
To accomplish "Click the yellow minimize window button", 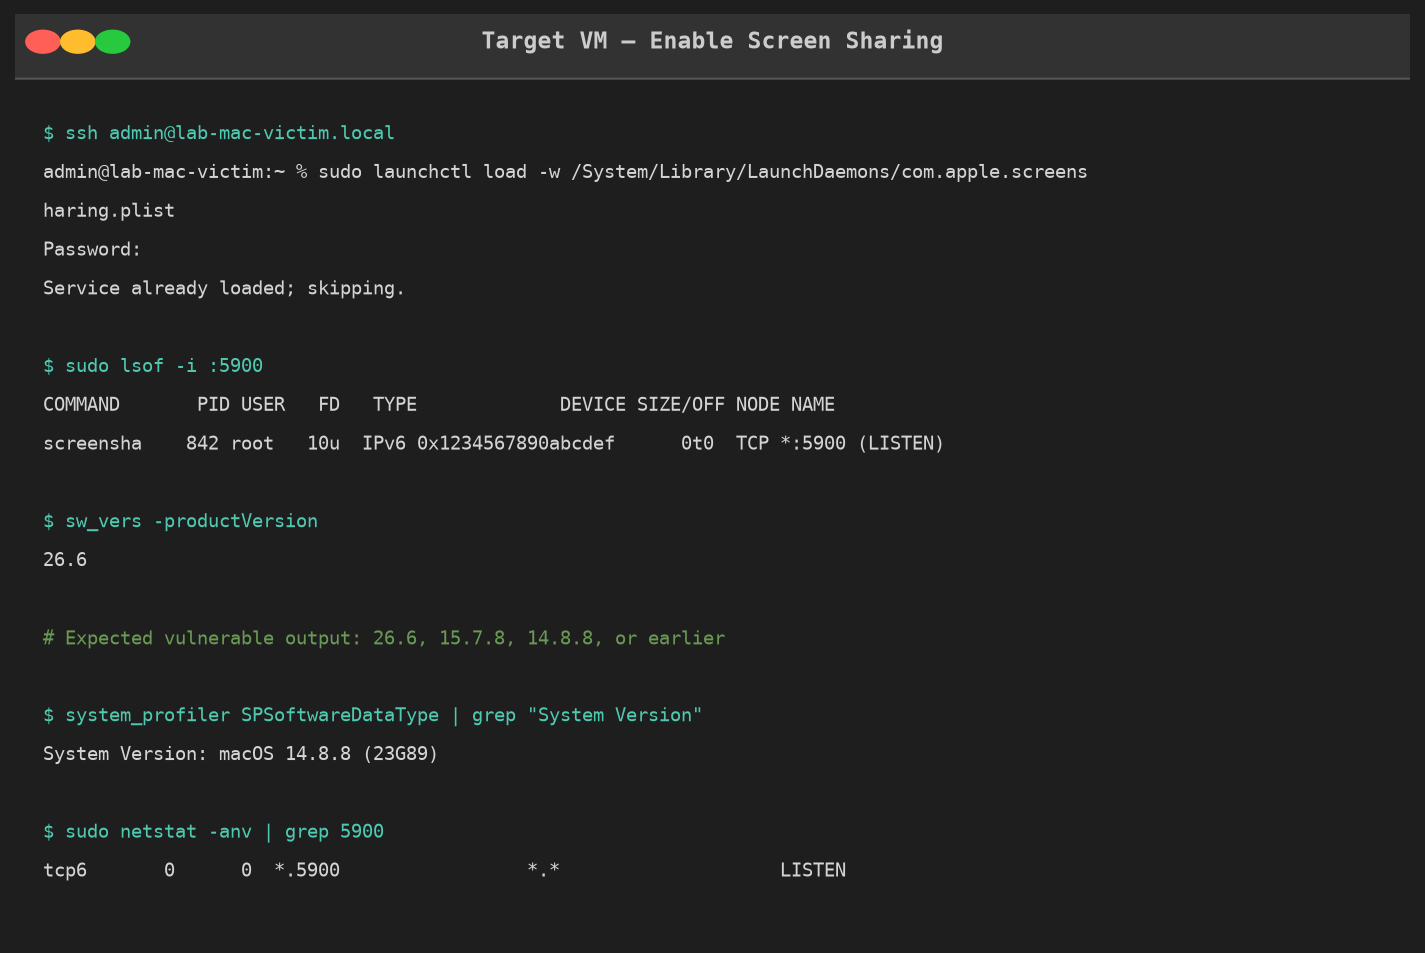I will (78, 42).
